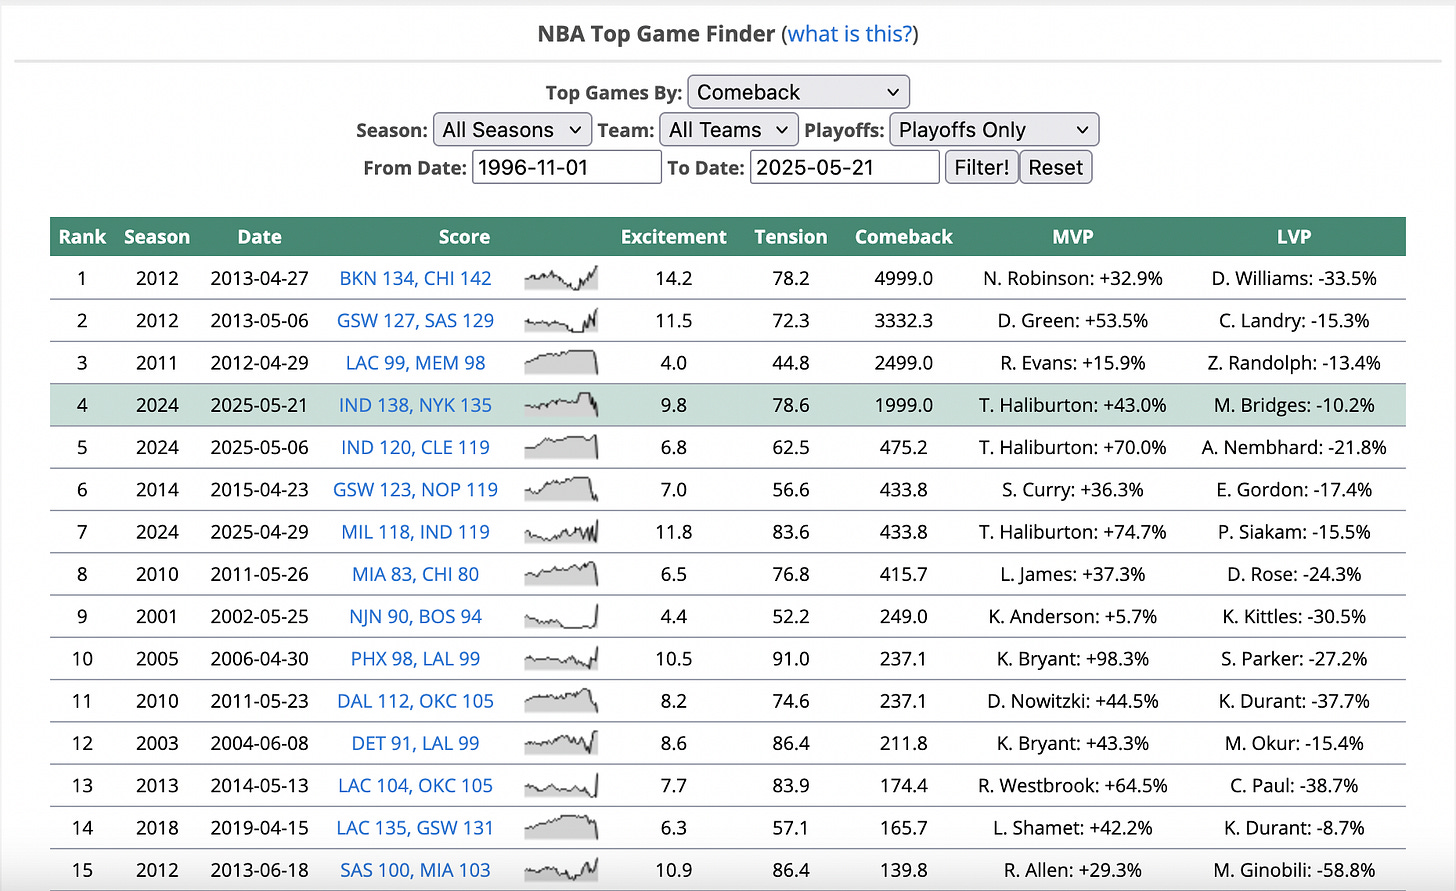Screen dimensions: 1456x891
Task: Open the GSW 123, NOP 119 game link
Action: click(415, 490)
